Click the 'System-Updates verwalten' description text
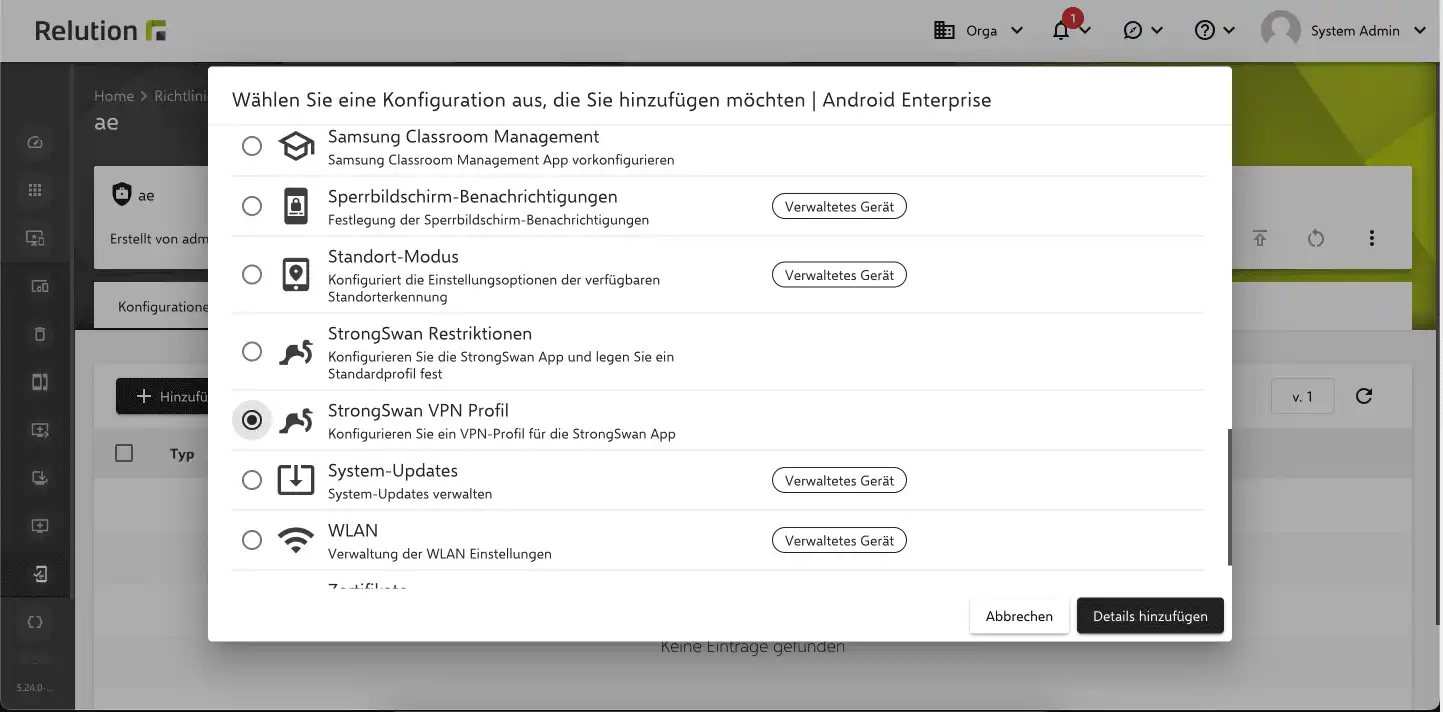The image size is (1443, 712). pyautogui.click(x=410, y=494)
